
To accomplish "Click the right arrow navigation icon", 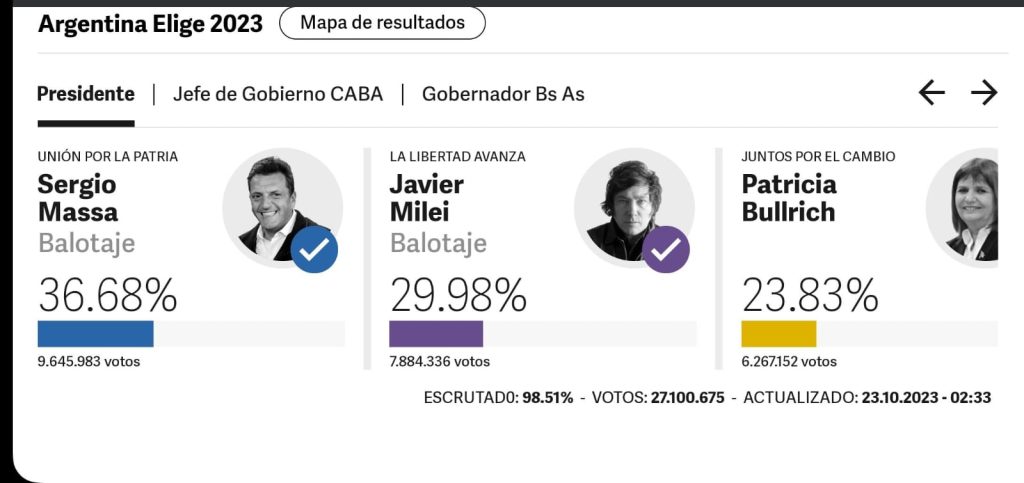I will (984, 93).
